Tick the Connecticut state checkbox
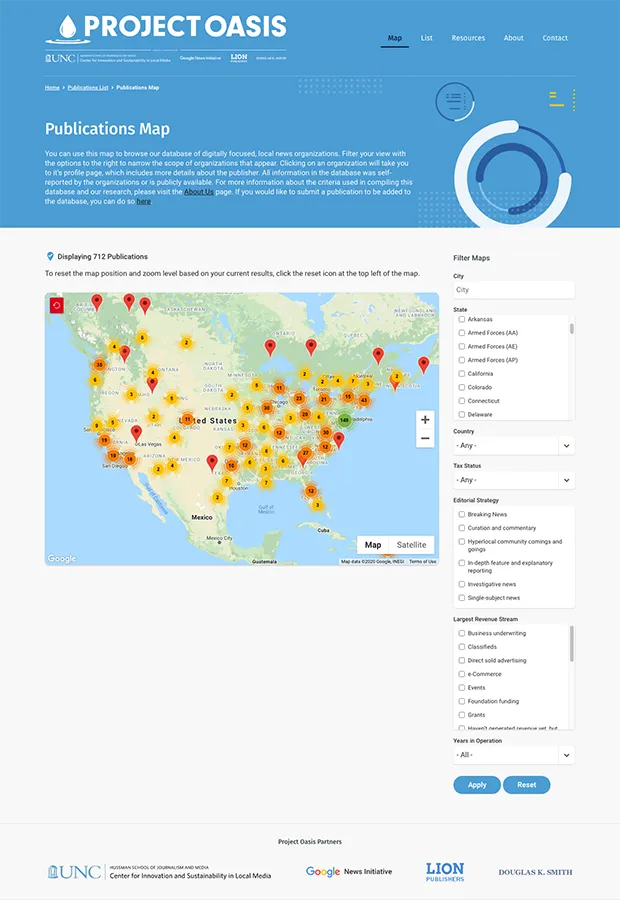The width and height of the screenshot is (620, 900). [x=462, y=401]
